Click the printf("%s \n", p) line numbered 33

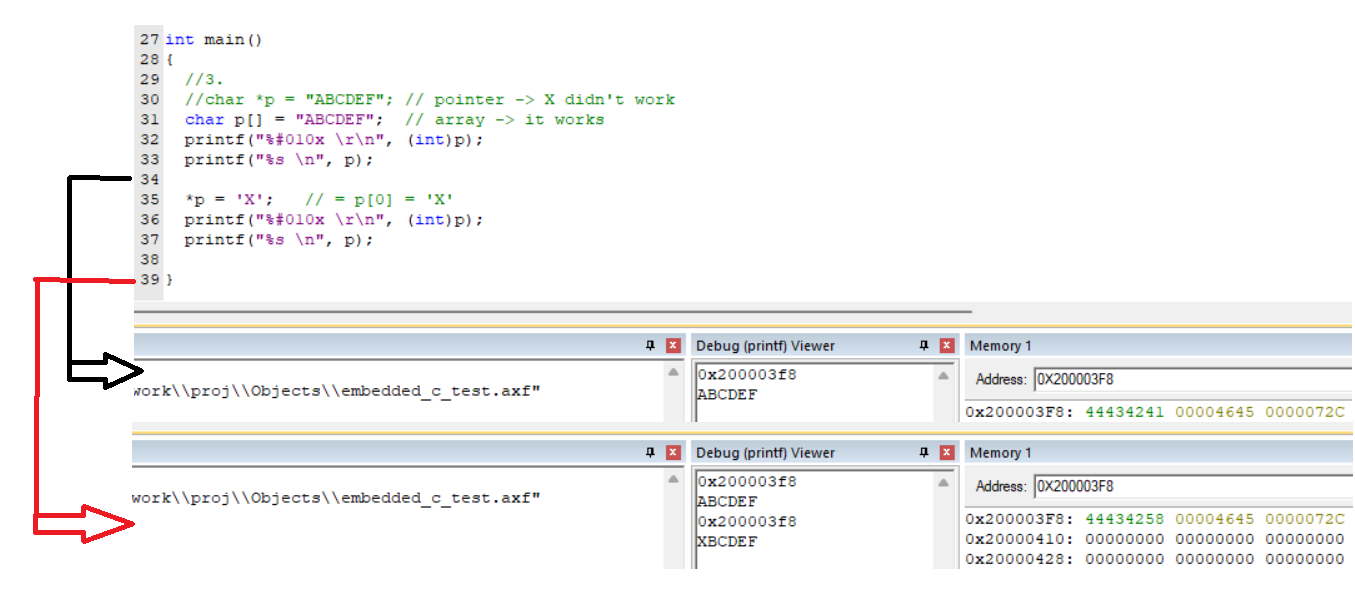coord(279,160)
